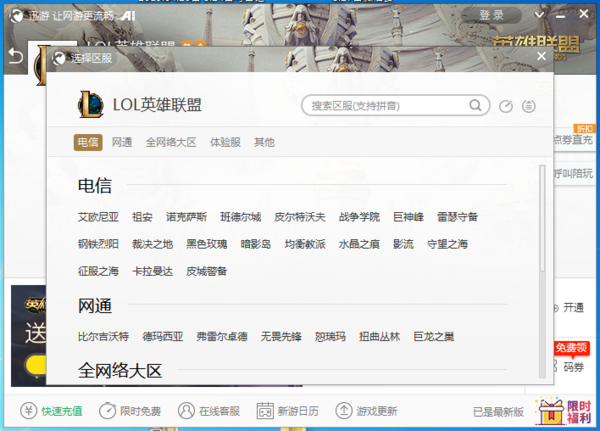600x431 pixels.
Task: Focus the 搜索区服 search field
Action: point(395,105)
